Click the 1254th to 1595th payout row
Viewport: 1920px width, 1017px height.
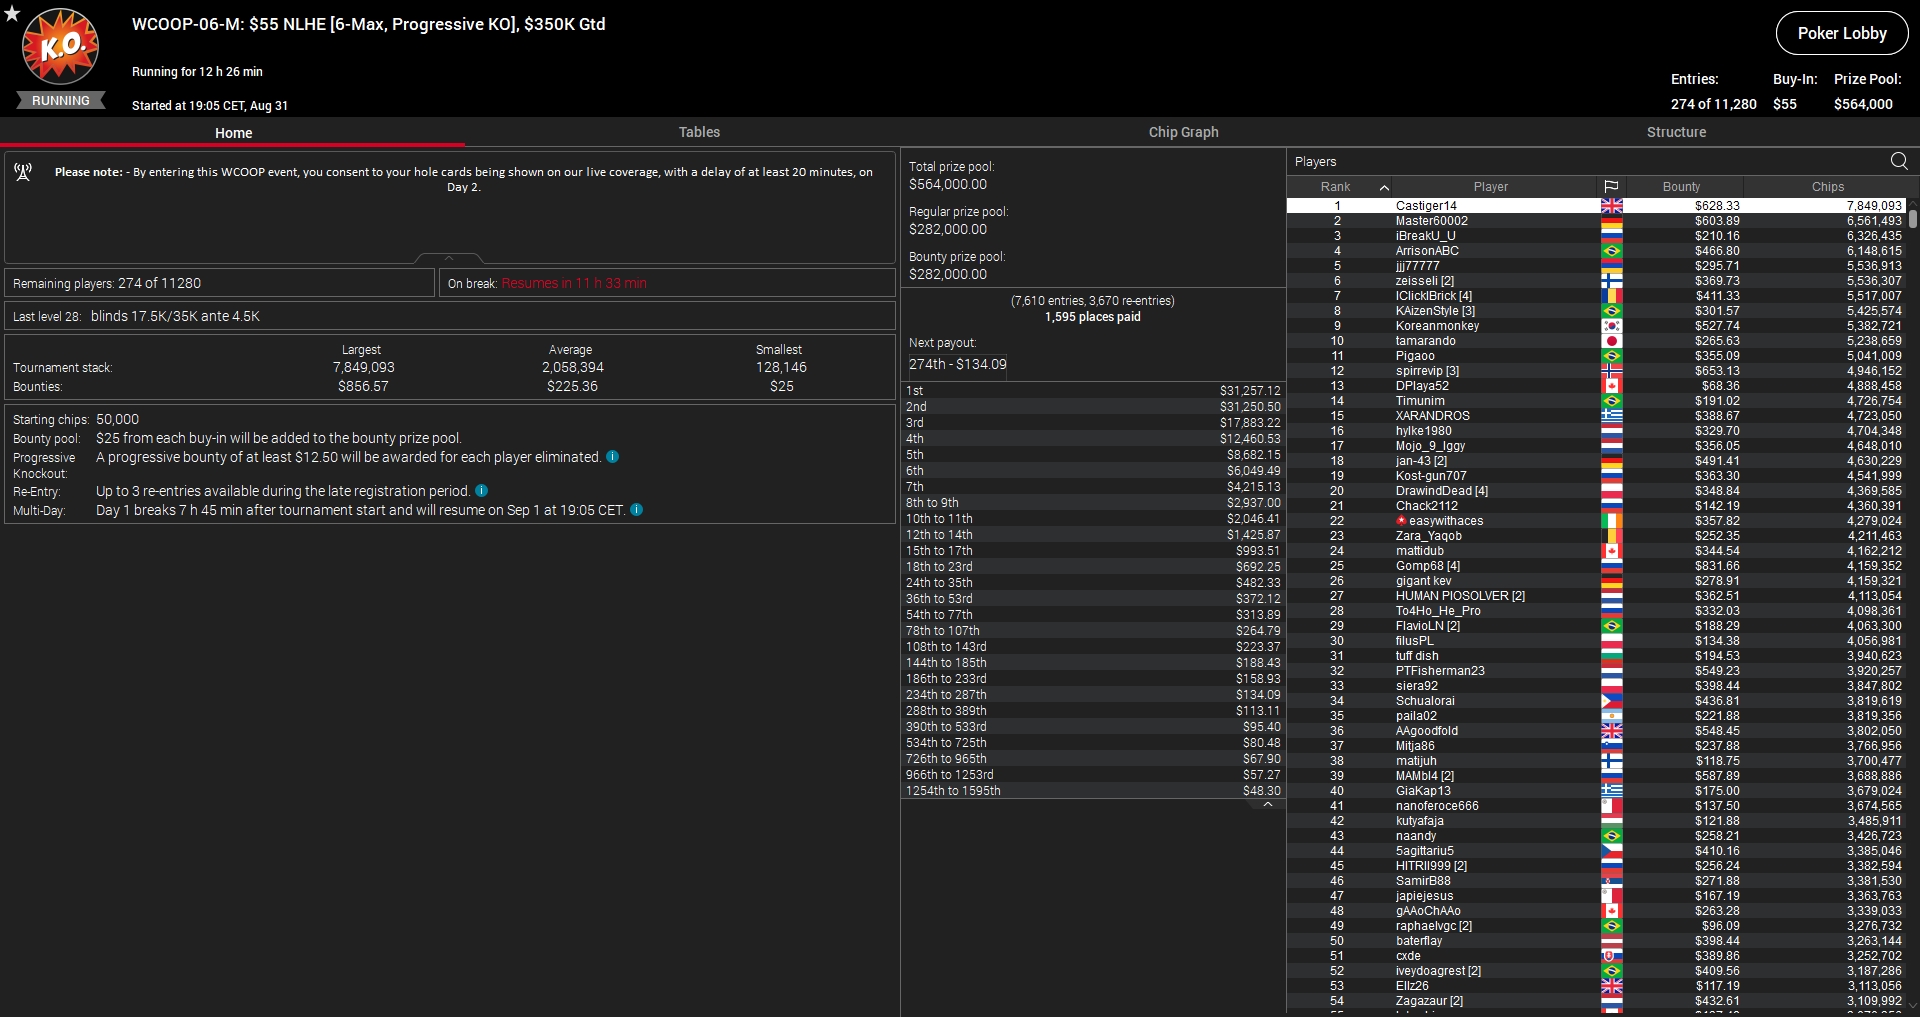[x=1093, y=791]
